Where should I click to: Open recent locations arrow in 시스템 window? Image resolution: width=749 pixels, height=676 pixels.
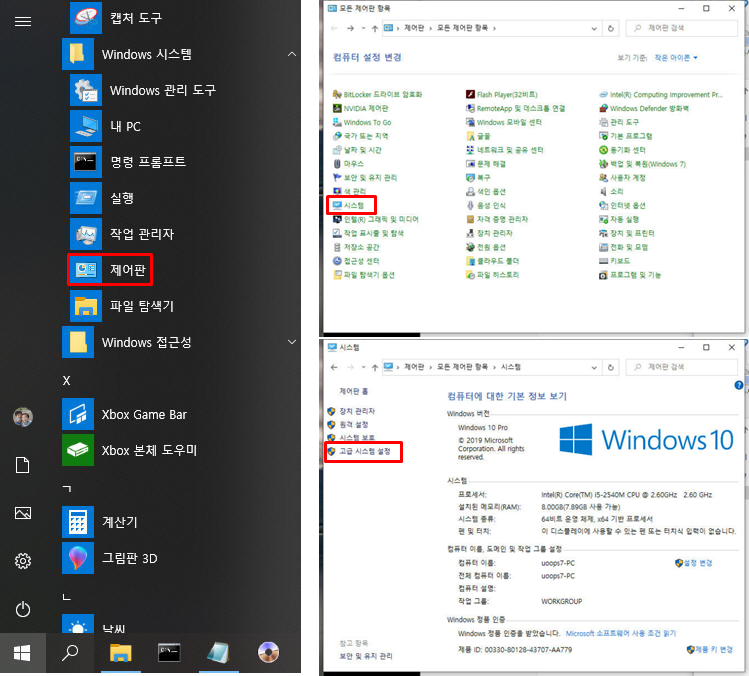[x=364, y=367]
